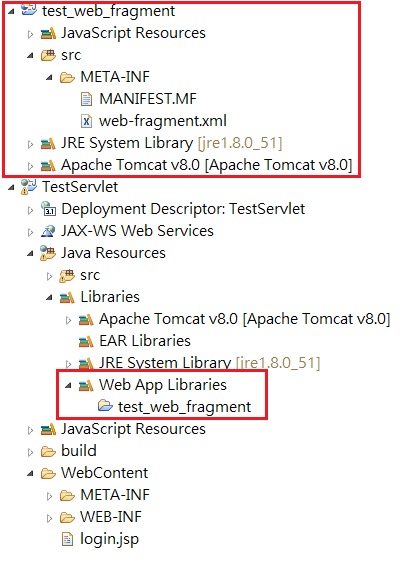The height and width of the screenshot is (562, 407).
Task: Click the WebContent folder icon
Action: pyautogui.click(x=48, y=474)
